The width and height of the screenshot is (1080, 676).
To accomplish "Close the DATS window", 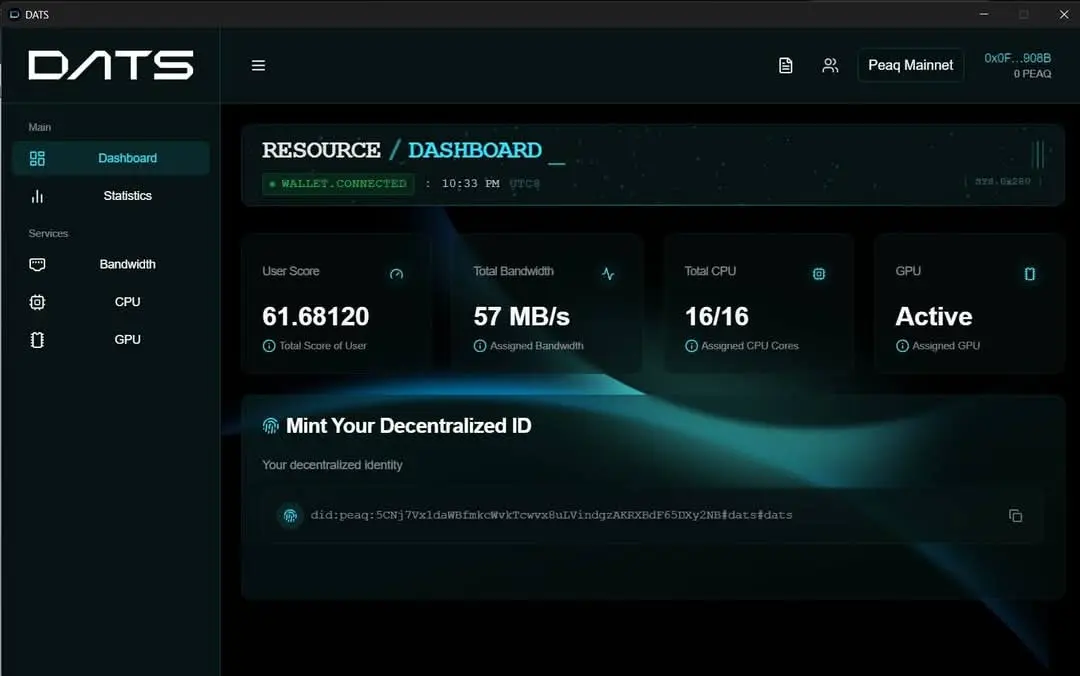I will pyautogui.click(x=1063, y=14).
